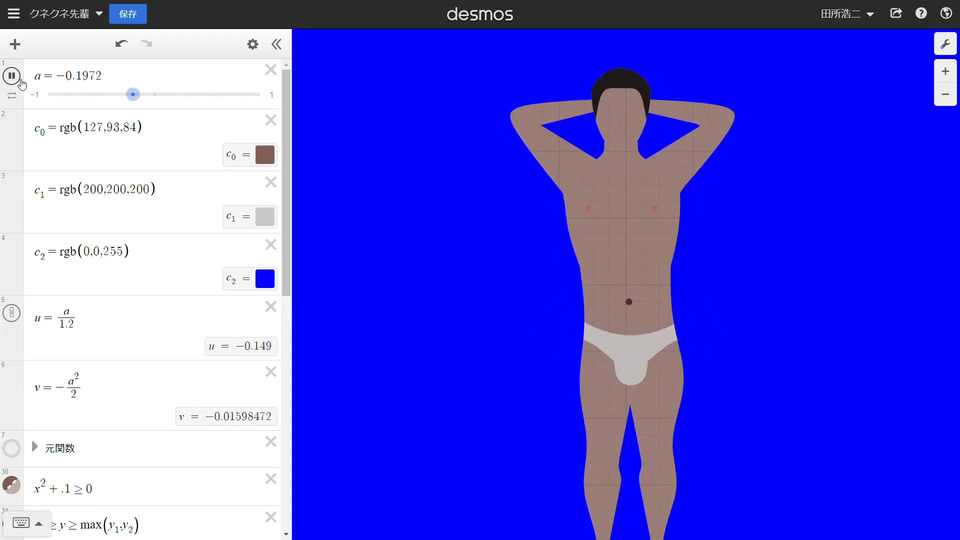Undo the last edit

[121, 44]
